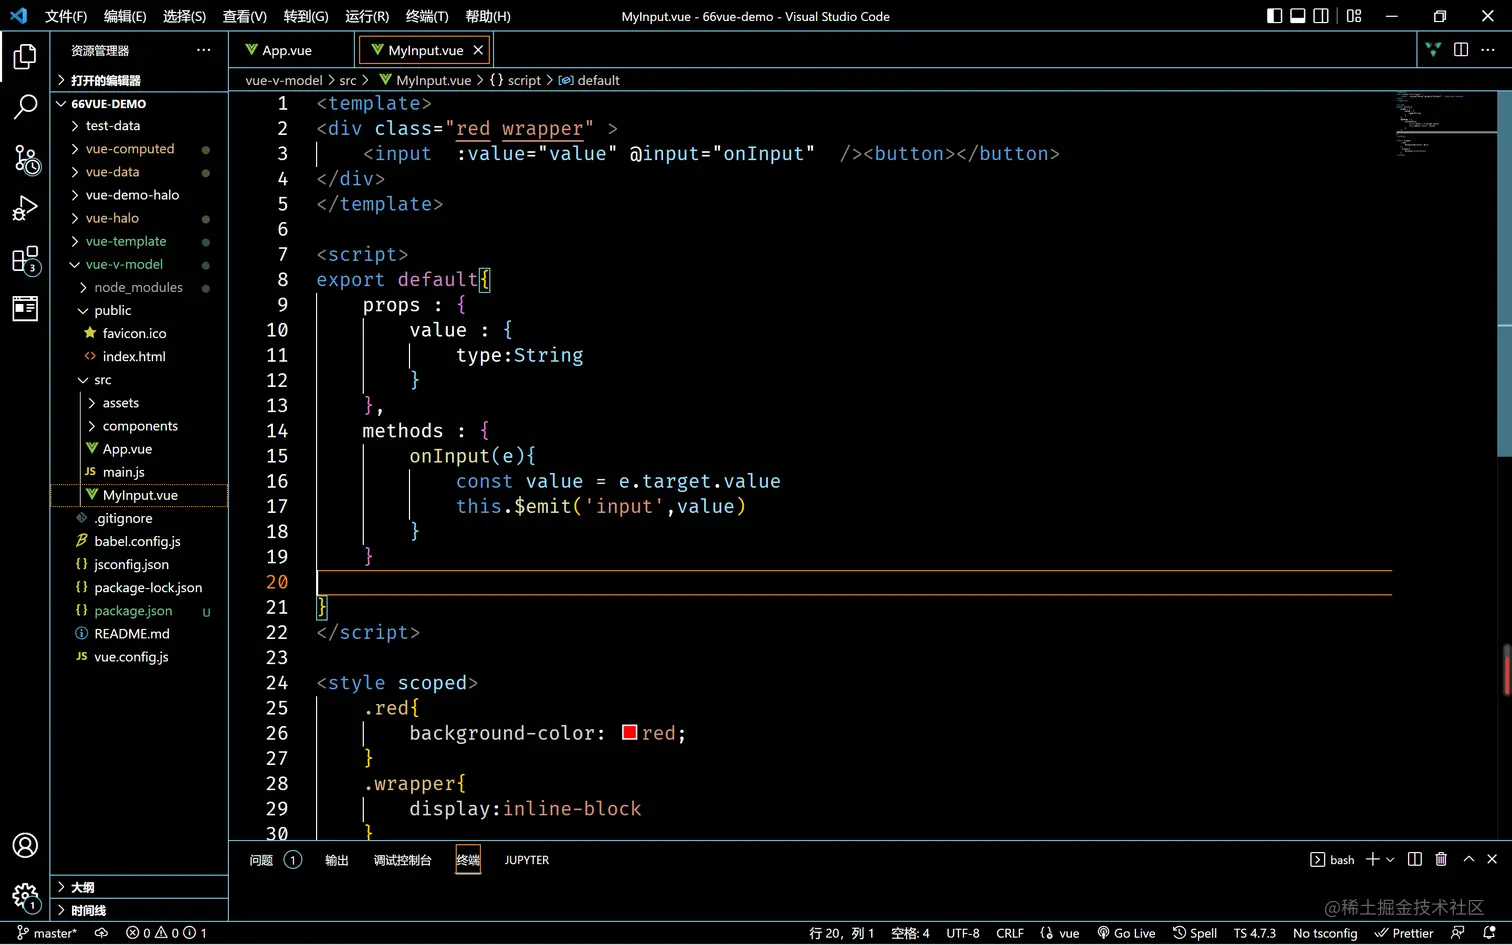This screenshot has width=1512, height=945.
Task: Collapse the vue-v-model folder
Action: pyautogui.click(x=140, y=264)
